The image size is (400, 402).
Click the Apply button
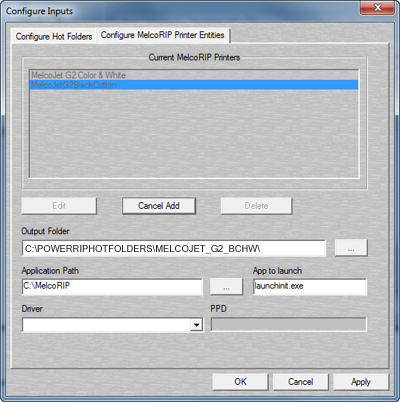pyautogui.click(x=361, y=382)
